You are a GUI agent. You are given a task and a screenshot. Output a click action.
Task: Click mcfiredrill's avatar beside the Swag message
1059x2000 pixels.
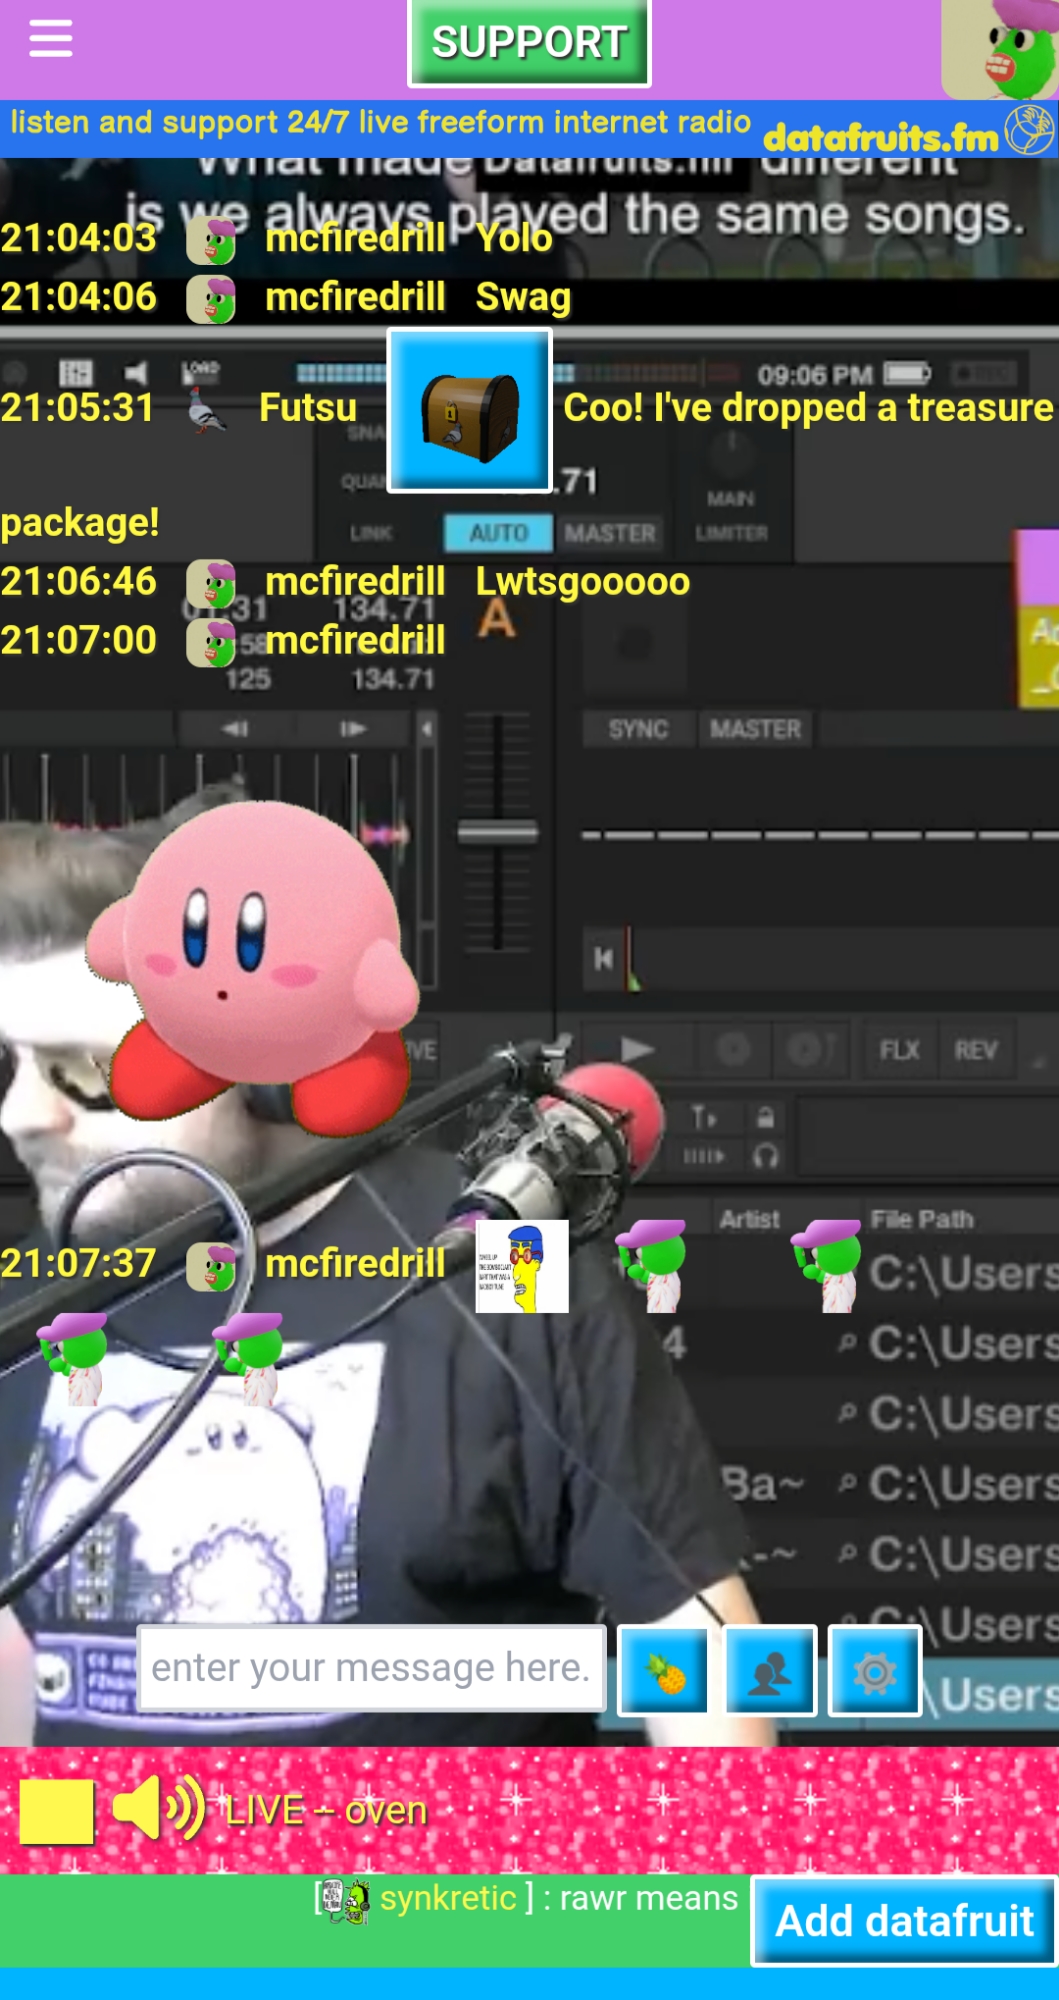point(211,299)
